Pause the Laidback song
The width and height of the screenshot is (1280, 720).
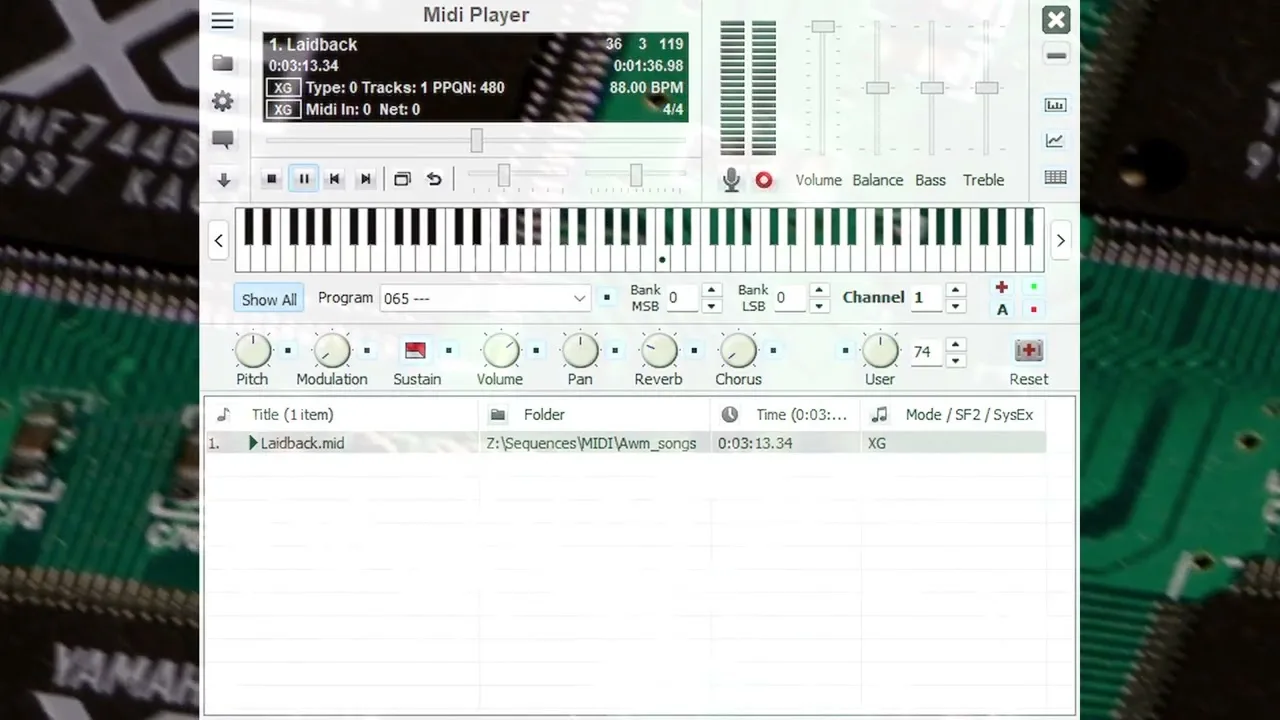303,179
